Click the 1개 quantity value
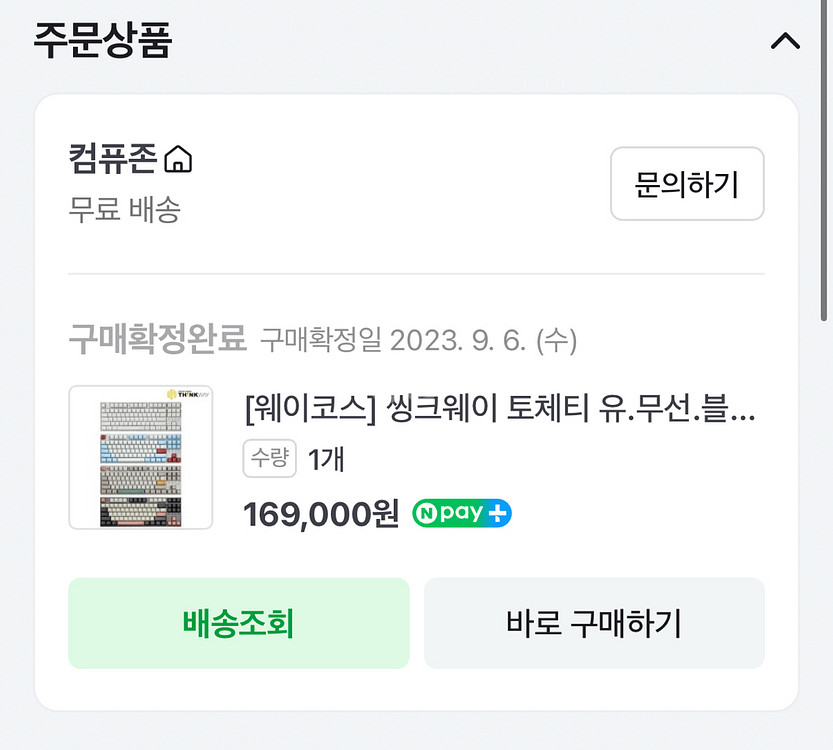This screenshot has width=833, height=750. tap(323, 459)
